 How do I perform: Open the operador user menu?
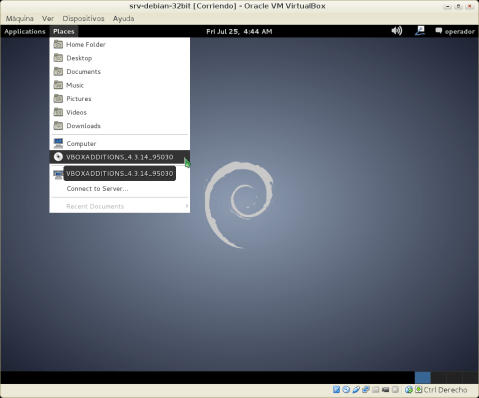coord(455,31)
